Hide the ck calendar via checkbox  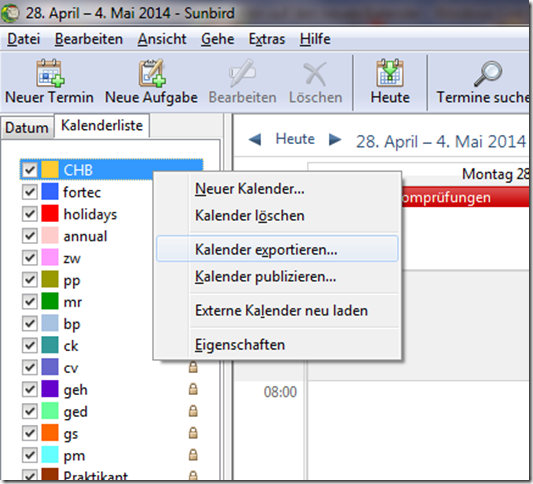[30, 345]
